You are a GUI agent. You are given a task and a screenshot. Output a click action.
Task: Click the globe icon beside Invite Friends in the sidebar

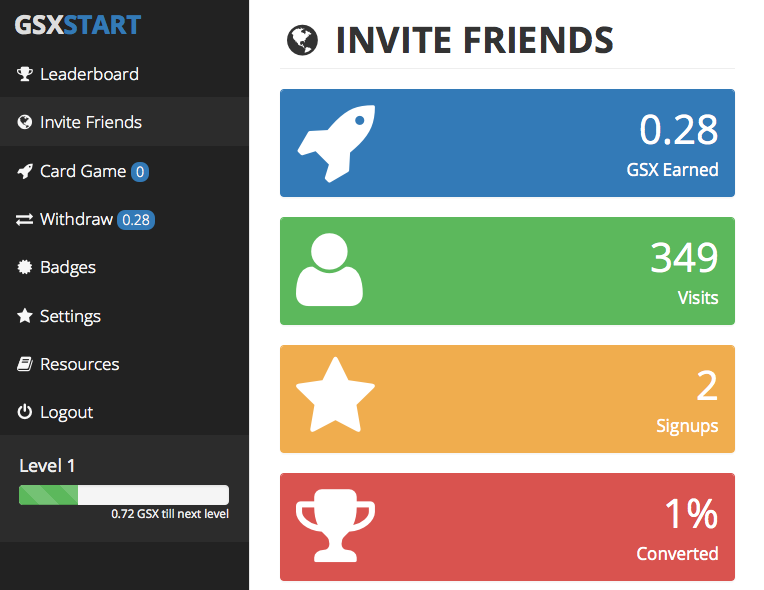24,122
